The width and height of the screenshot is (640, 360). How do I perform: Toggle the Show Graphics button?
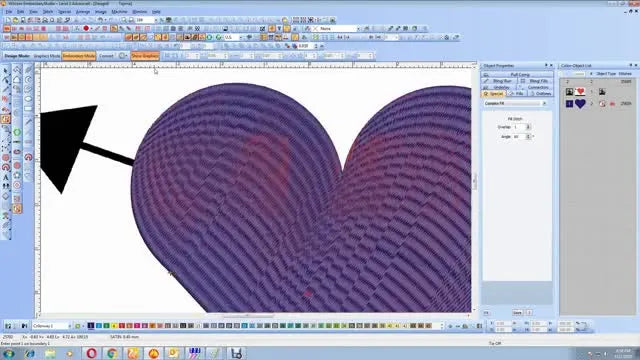145,56
